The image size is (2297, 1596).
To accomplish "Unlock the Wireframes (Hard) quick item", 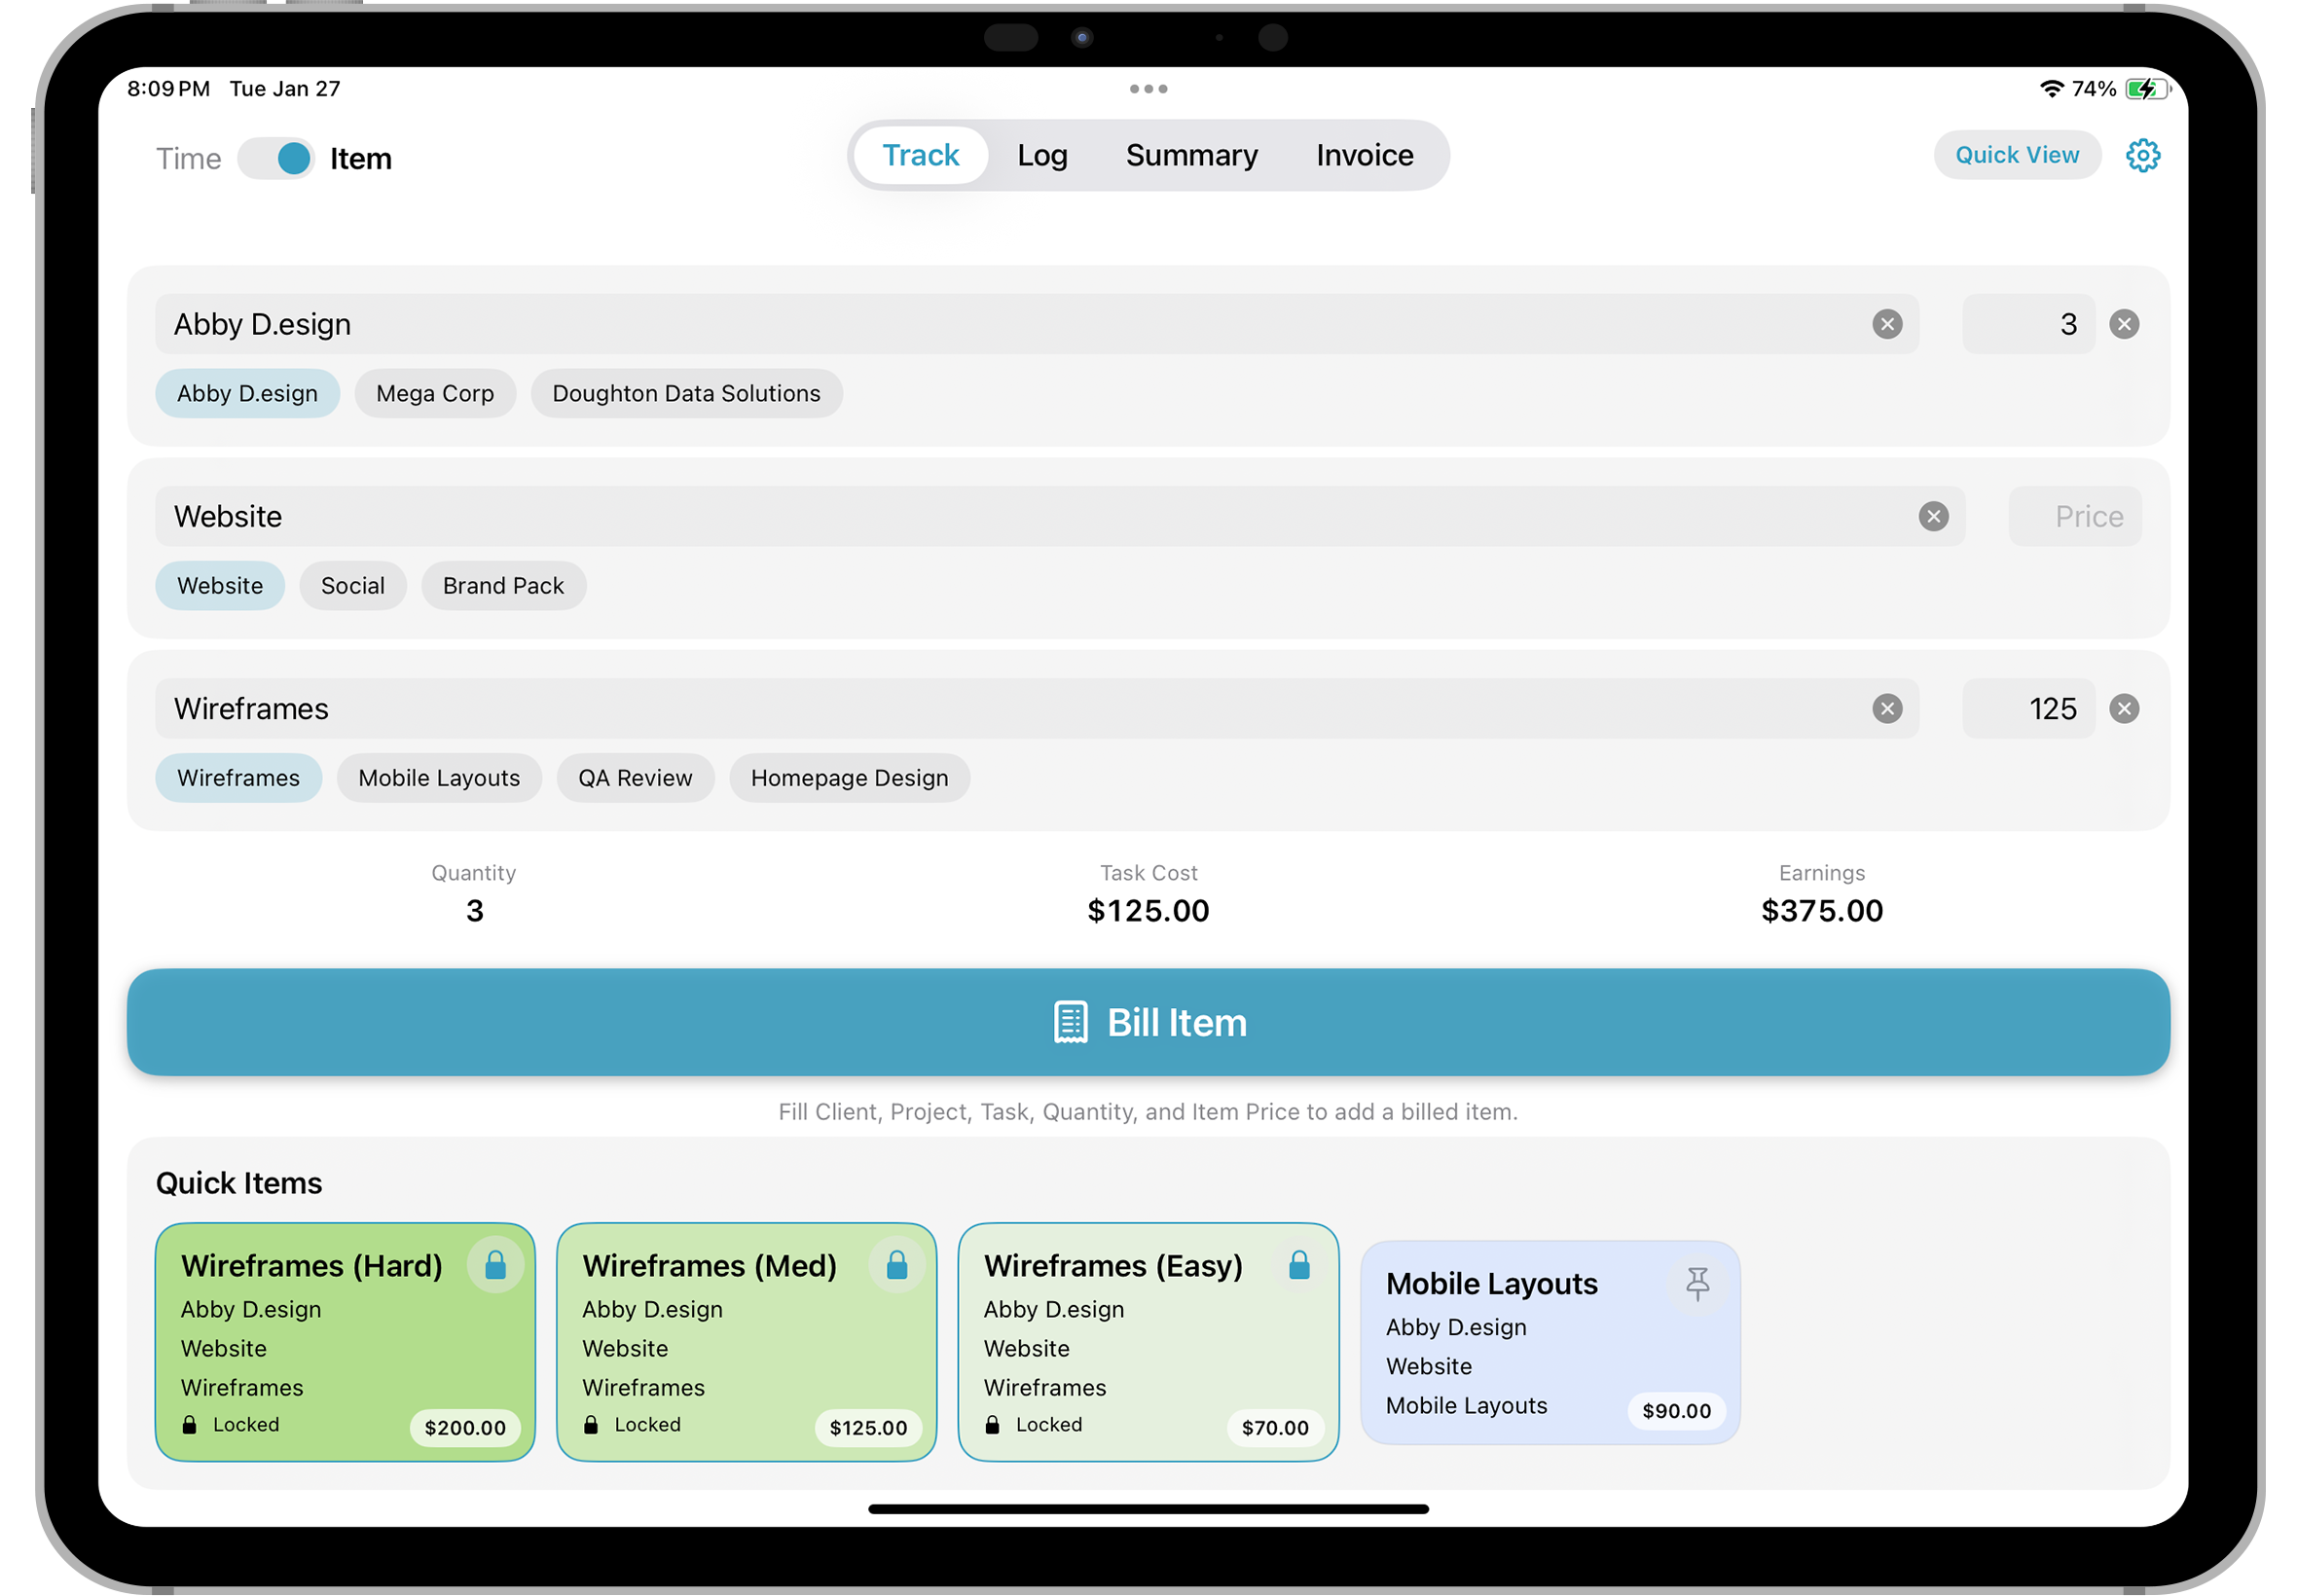I will click(x=495, y=1266).
